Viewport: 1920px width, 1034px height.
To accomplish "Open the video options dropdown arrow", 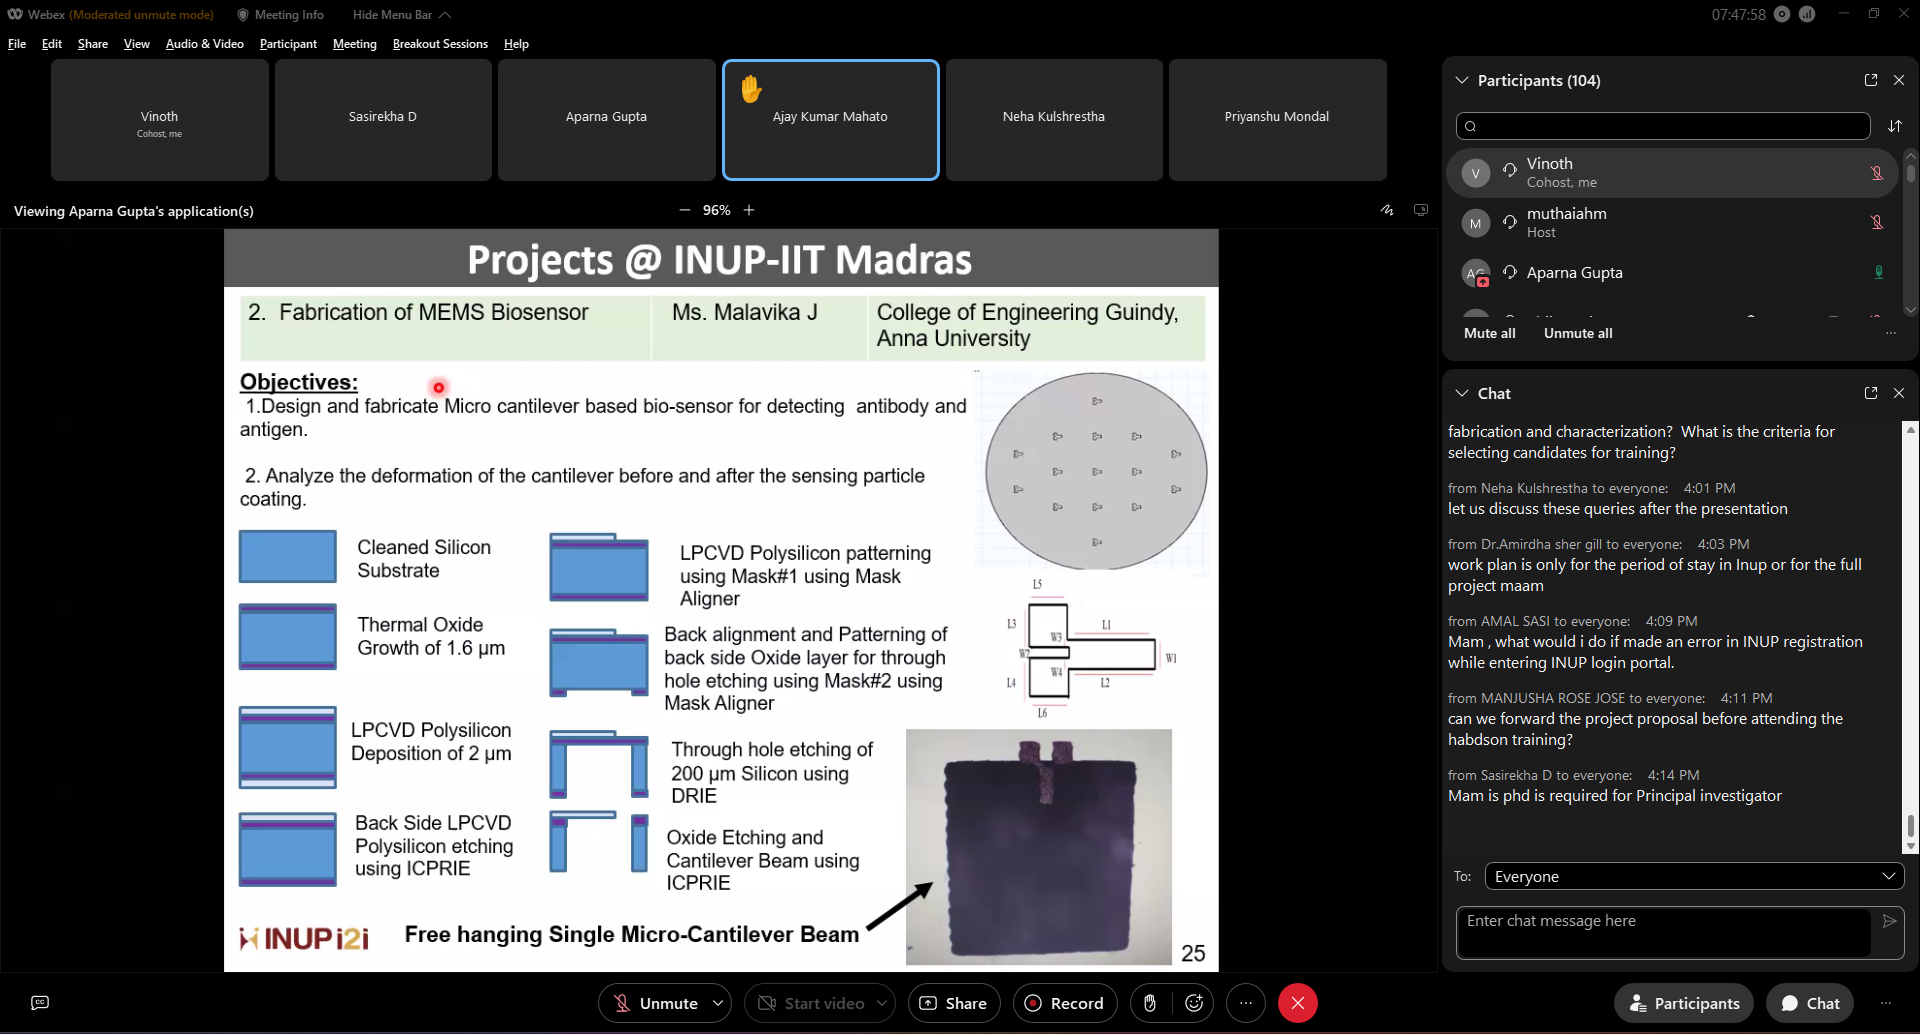I will pos(883,1003).
